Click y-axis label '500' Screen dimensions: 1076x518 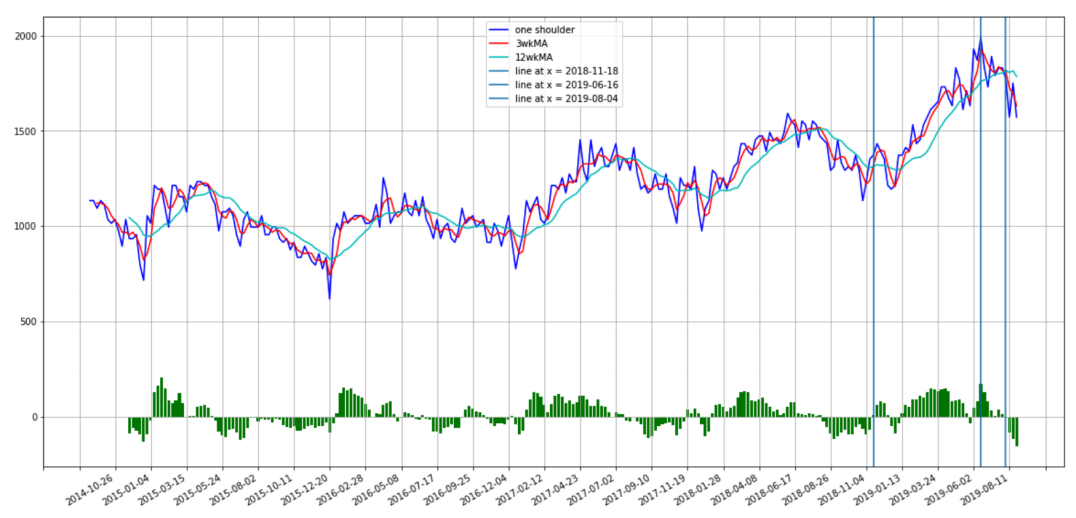(x=29, y=322)
